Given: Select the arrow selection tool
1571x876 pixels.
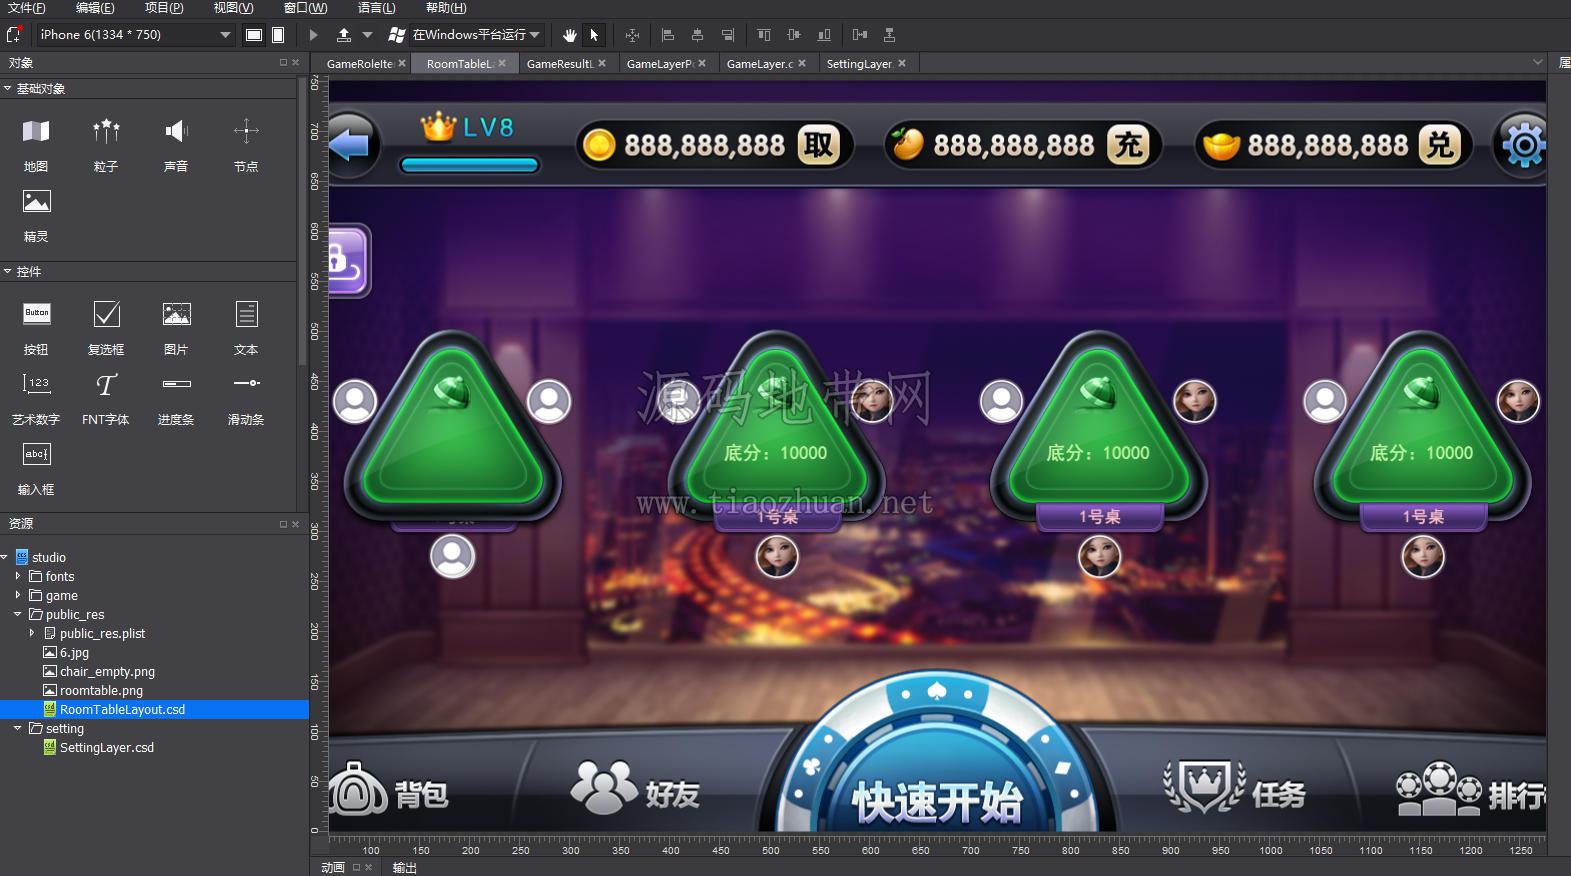Looking at the screenshot, I should pyautogui.click(x=594, y=35).
